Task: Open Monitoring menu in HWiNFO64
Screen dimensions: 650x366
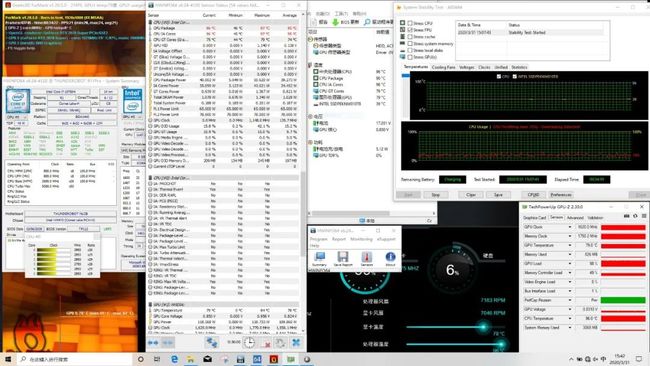Action: coord(361,239)
